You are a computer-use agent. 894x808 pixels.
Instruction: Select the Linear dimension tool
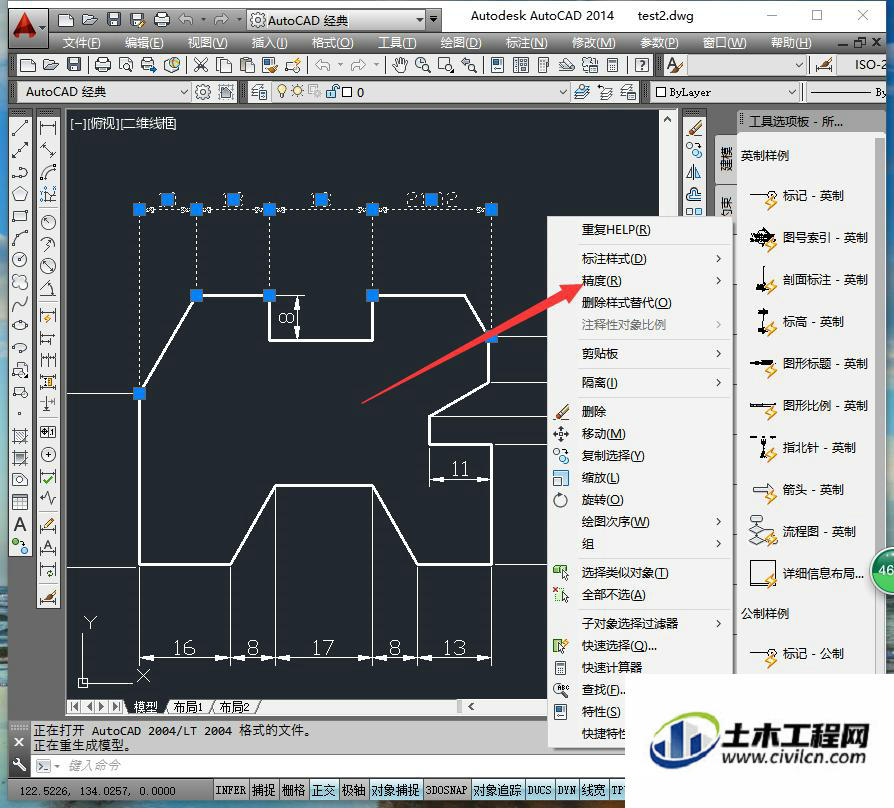[48, 129]
